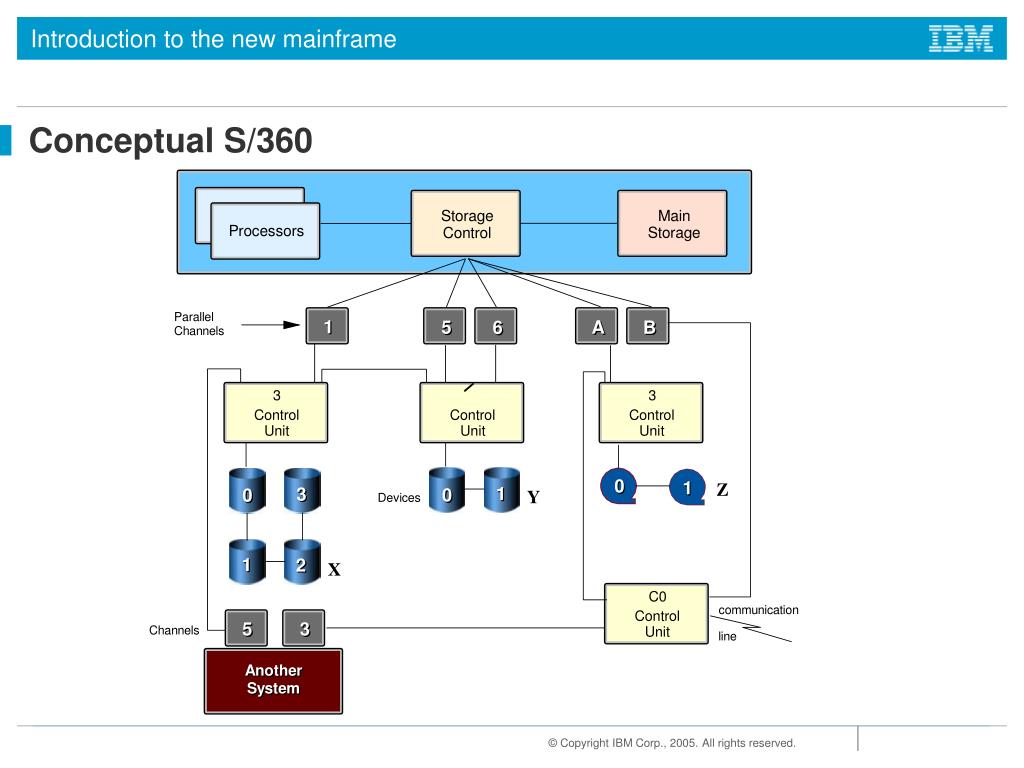Click tape device 1 in group Z
1024x768 pixels.
tap(687, 487)
